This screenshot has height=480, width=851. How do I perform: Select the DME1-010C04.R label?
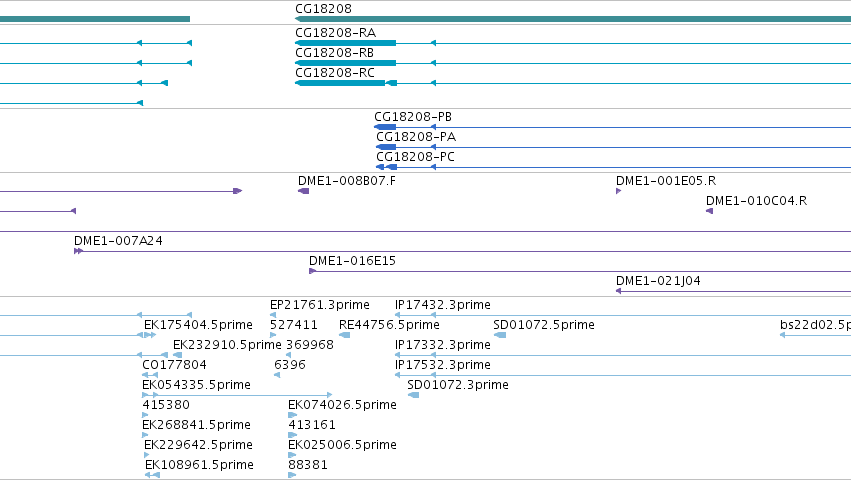pyautogui.click(x=757, y=201)
